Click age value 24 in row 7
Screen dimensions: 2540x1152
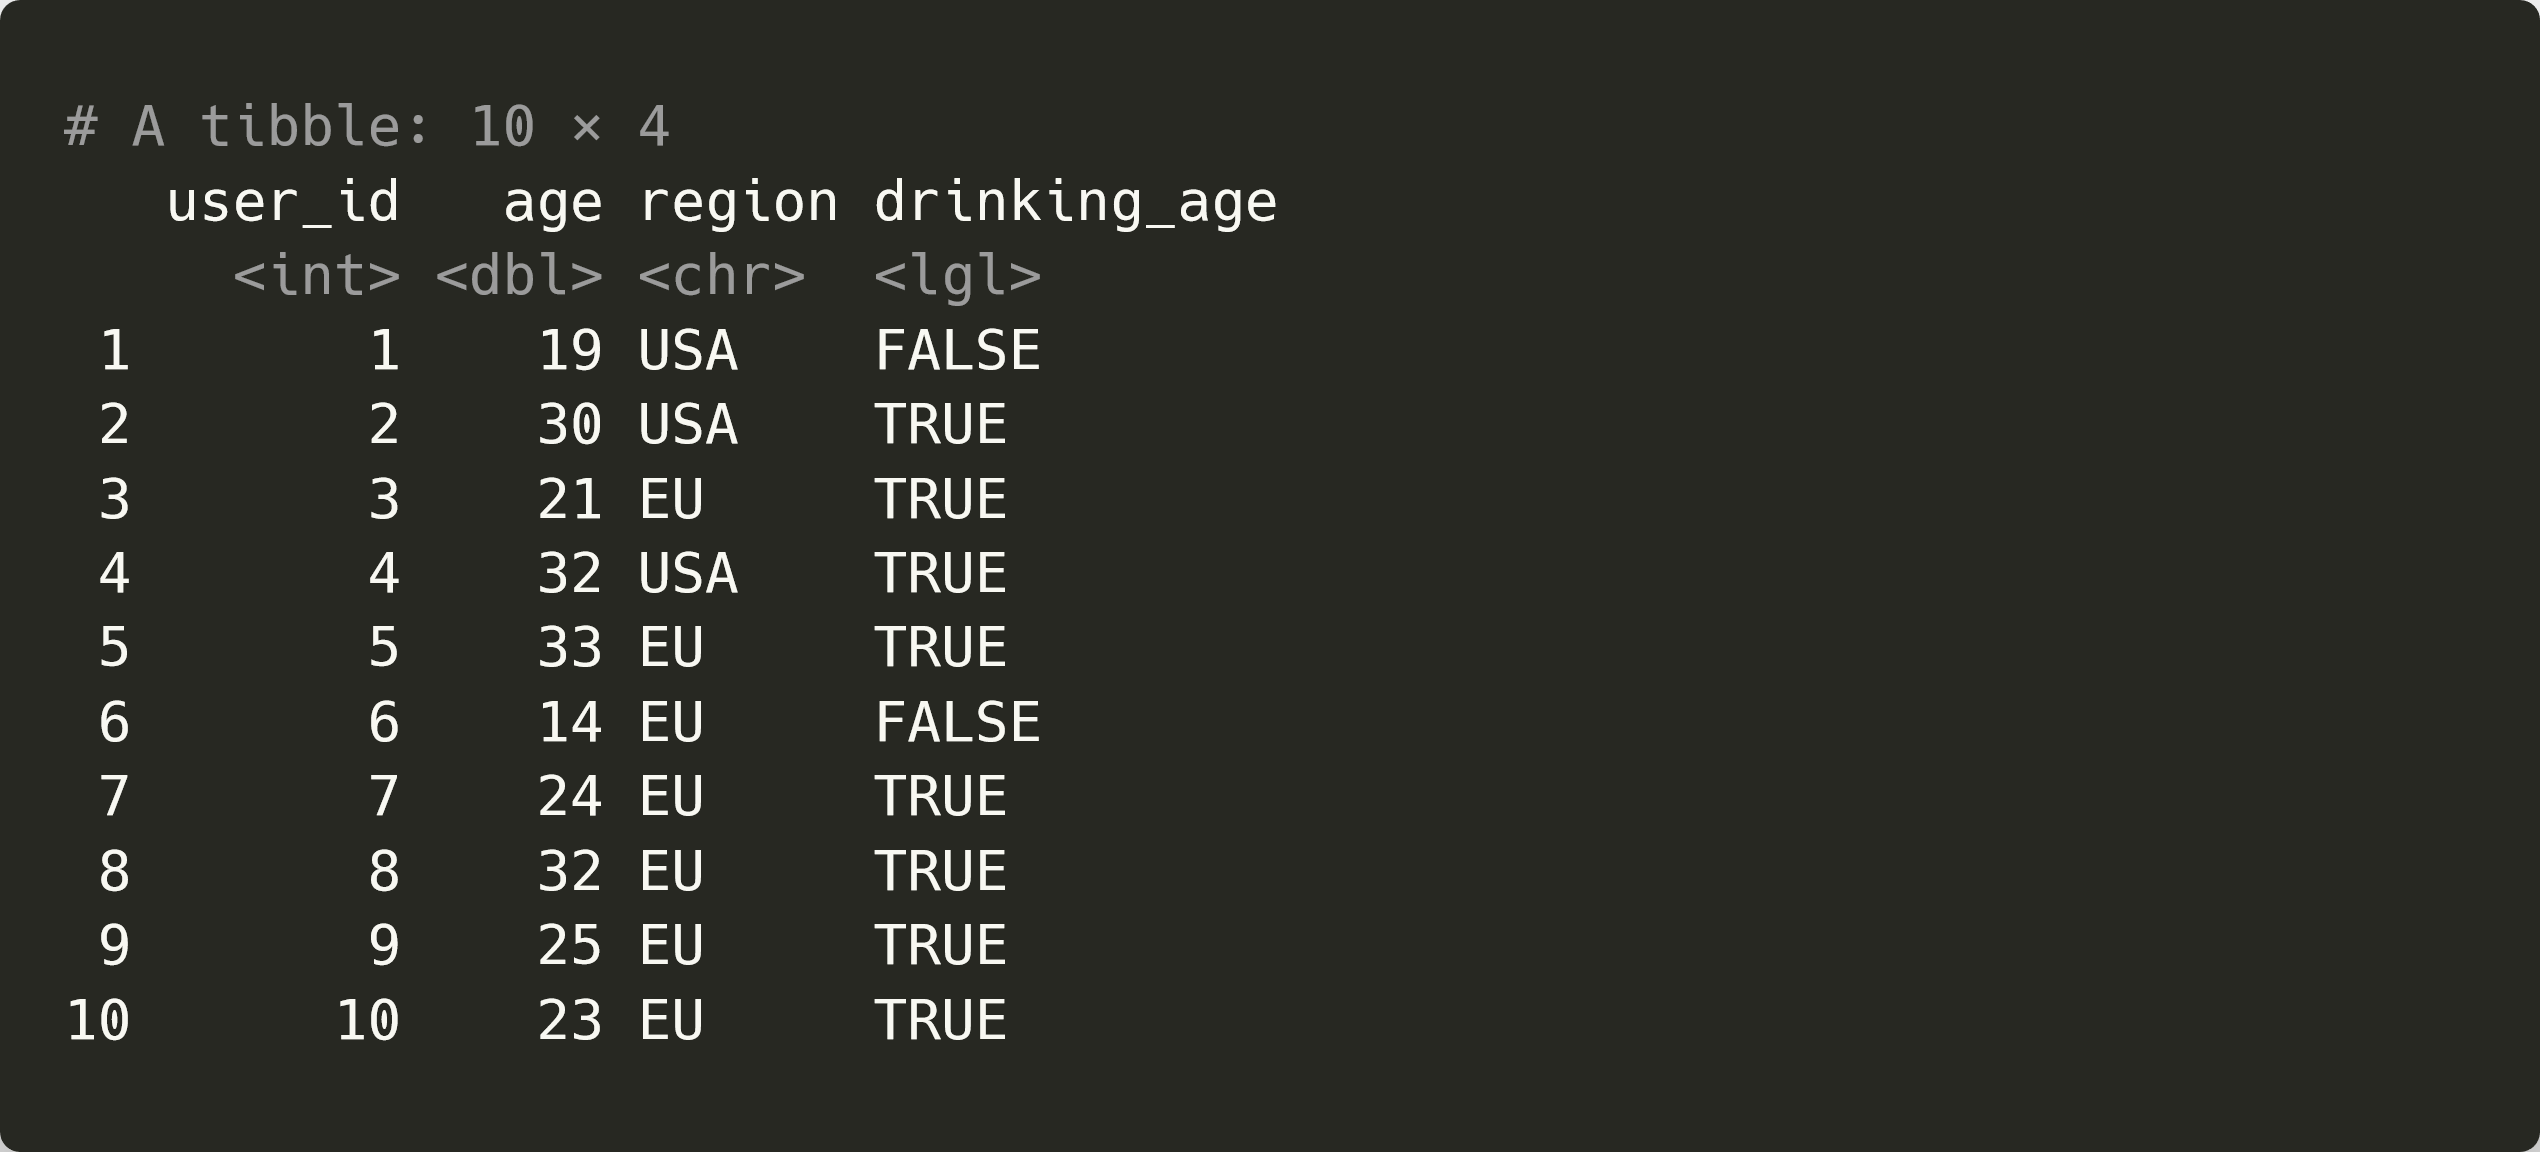click(570, 797)
